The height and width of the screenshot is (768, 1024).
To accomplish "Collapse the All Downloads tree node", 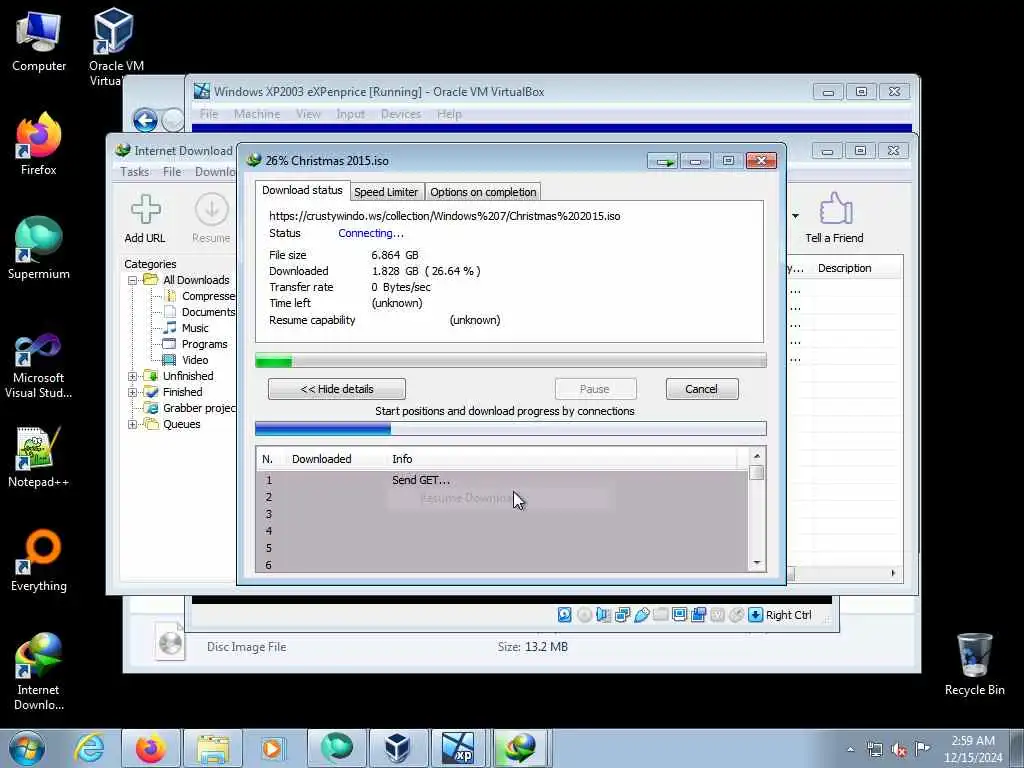I will (133, 280).
